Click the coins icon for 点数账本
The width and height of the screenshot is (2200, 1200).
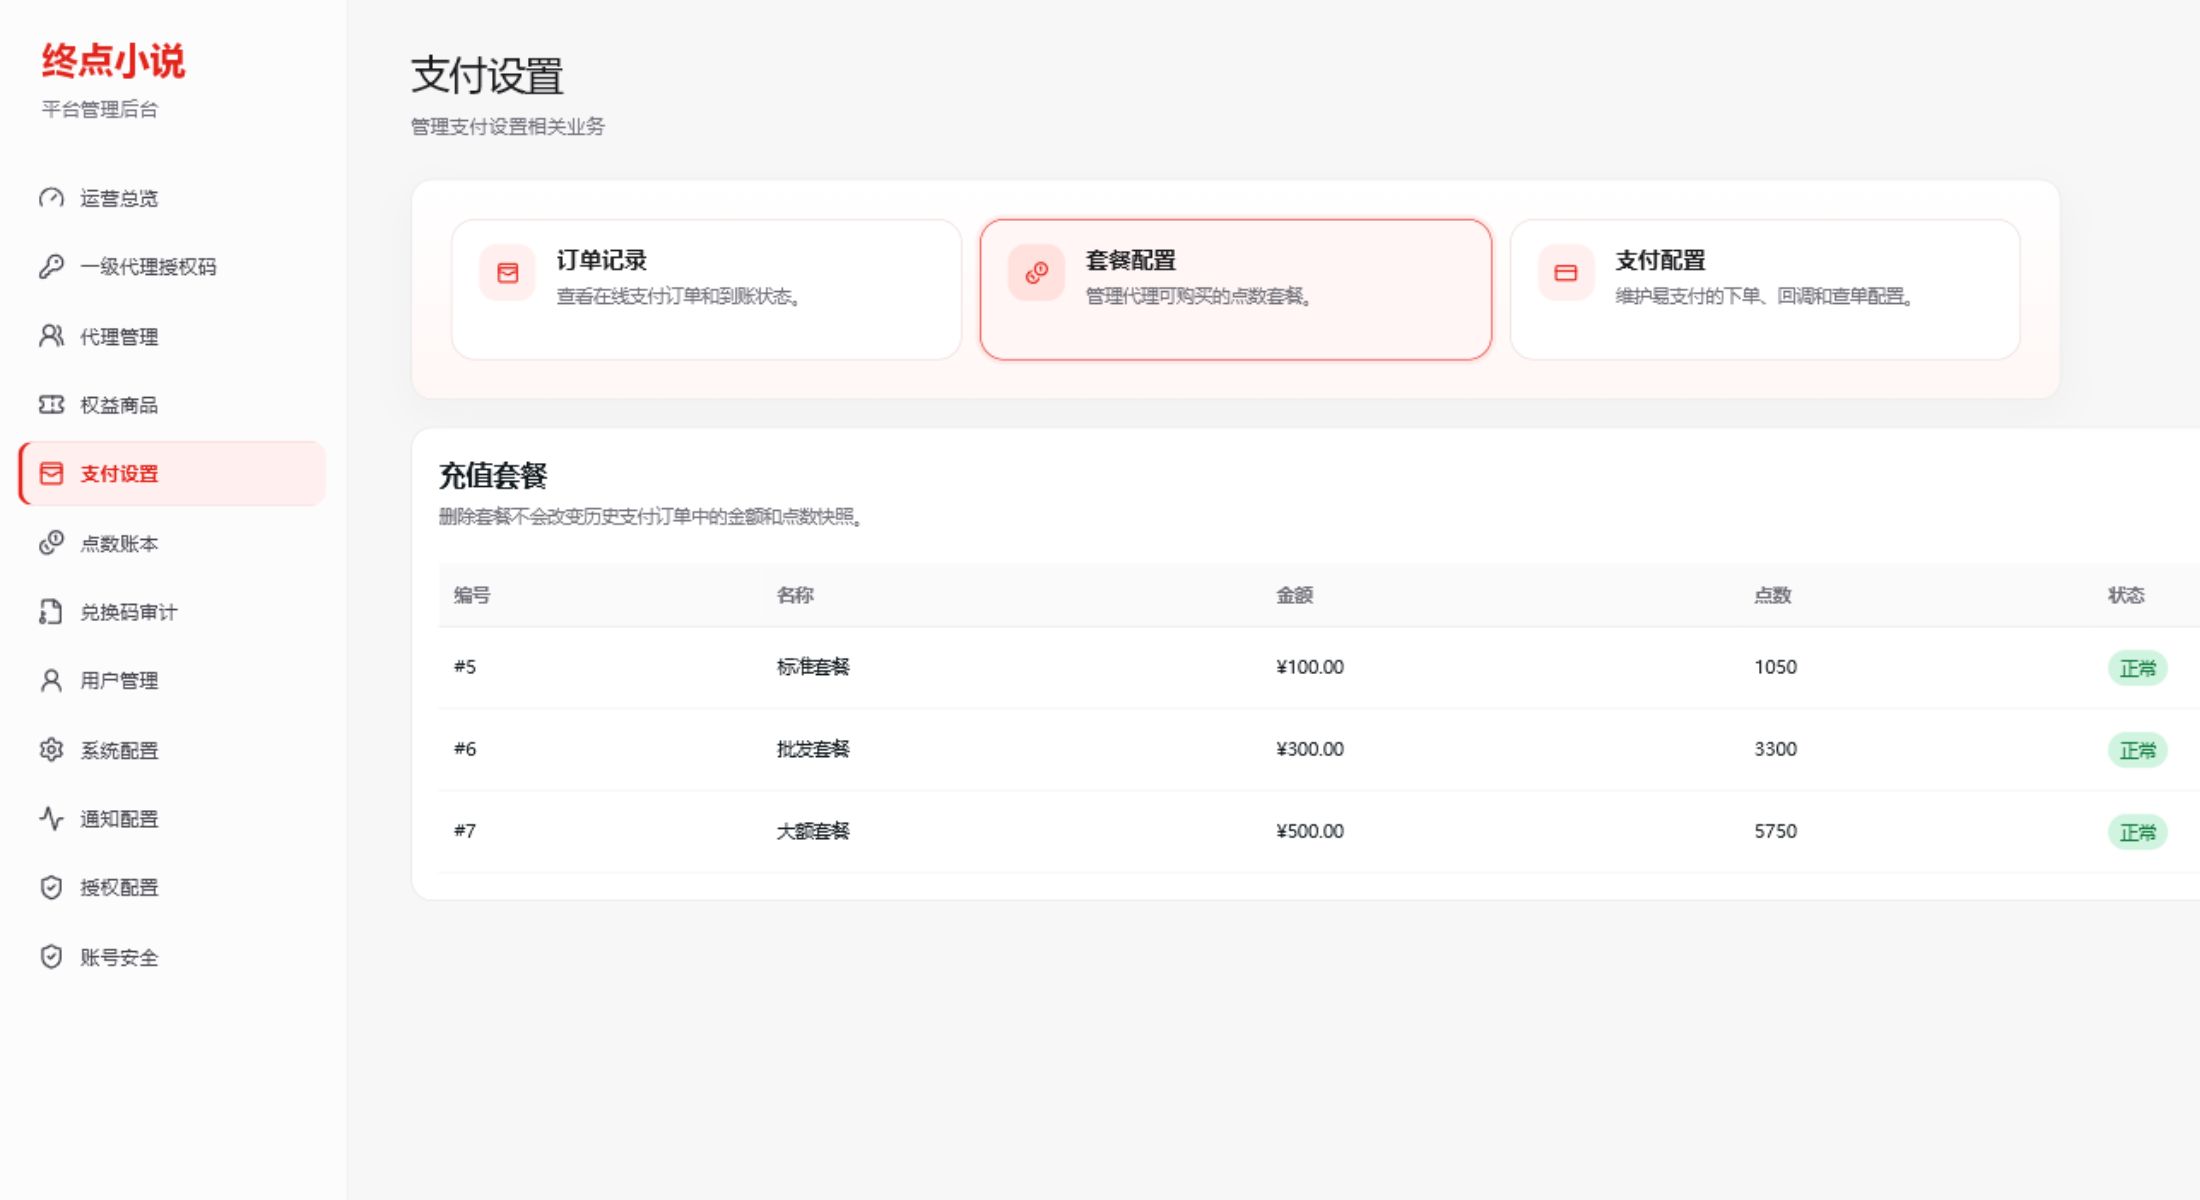click(51, 543)
